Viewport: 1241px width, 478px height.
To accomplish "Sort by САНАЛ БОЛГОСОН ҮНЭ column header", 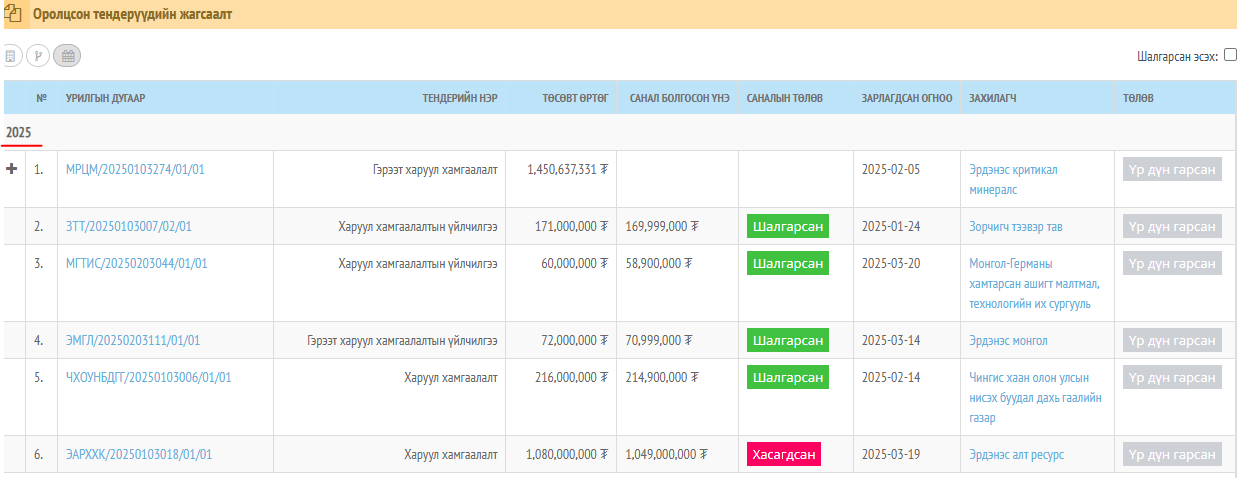I will tap(680, 98).
